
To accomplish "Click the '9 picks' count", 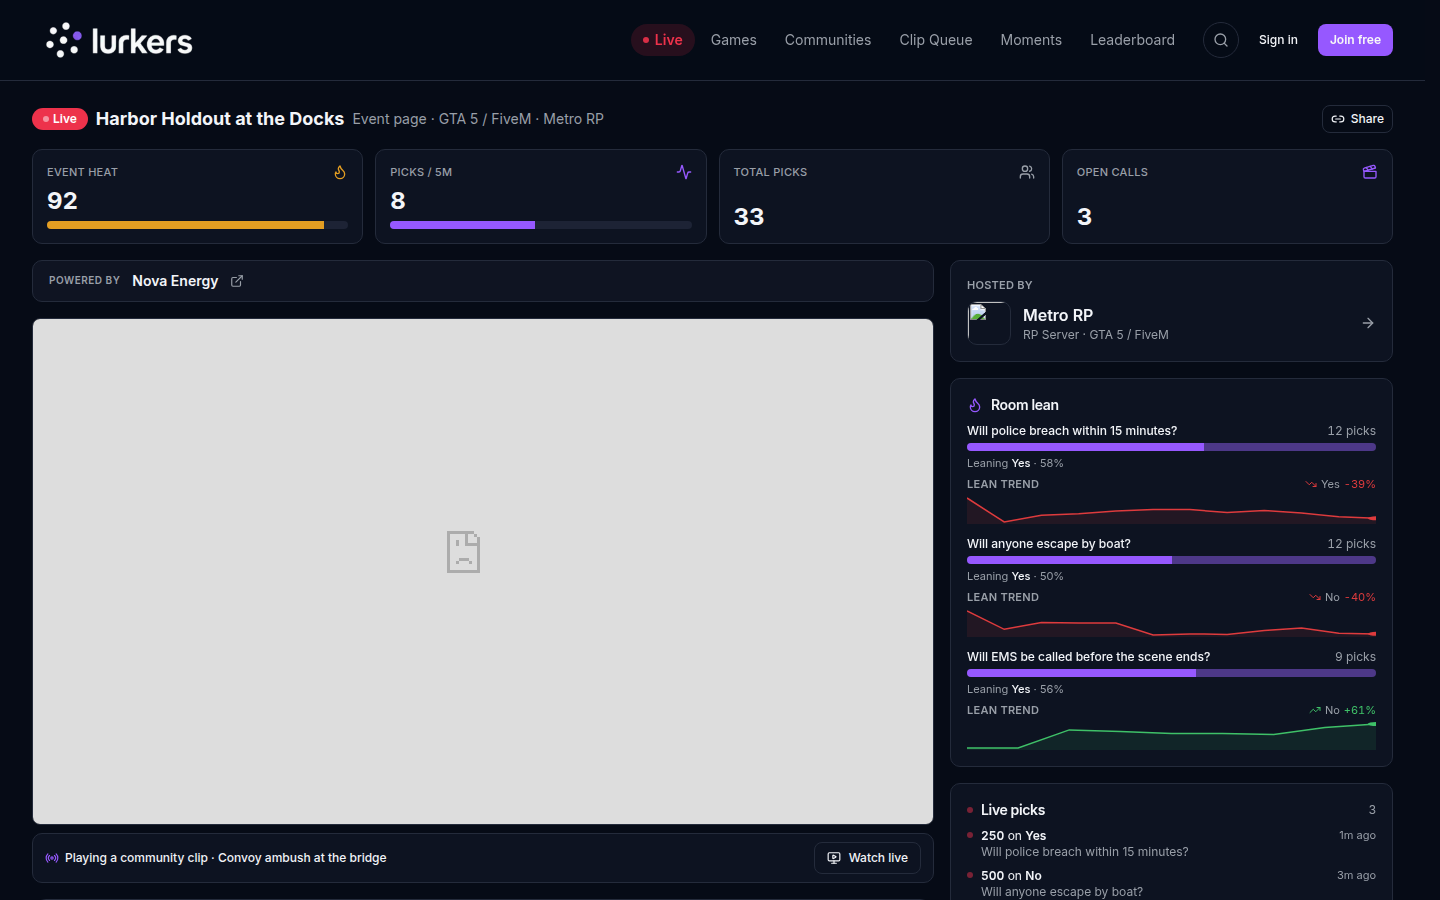I will pos(1355,657).
